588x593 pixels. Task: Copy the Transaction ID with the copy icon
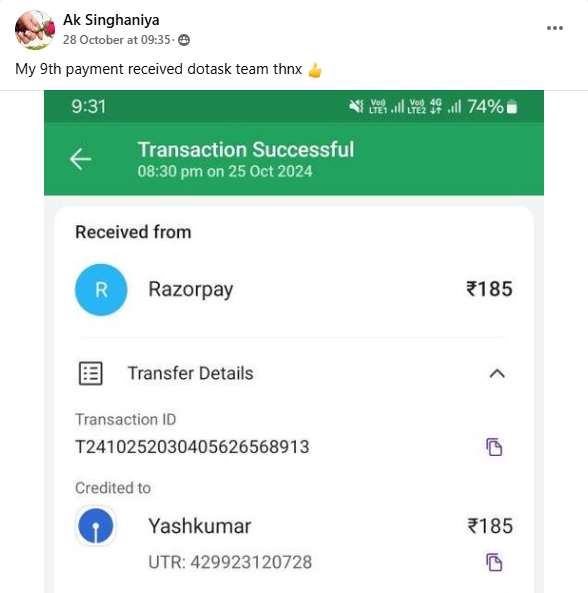tap(494, 447)
